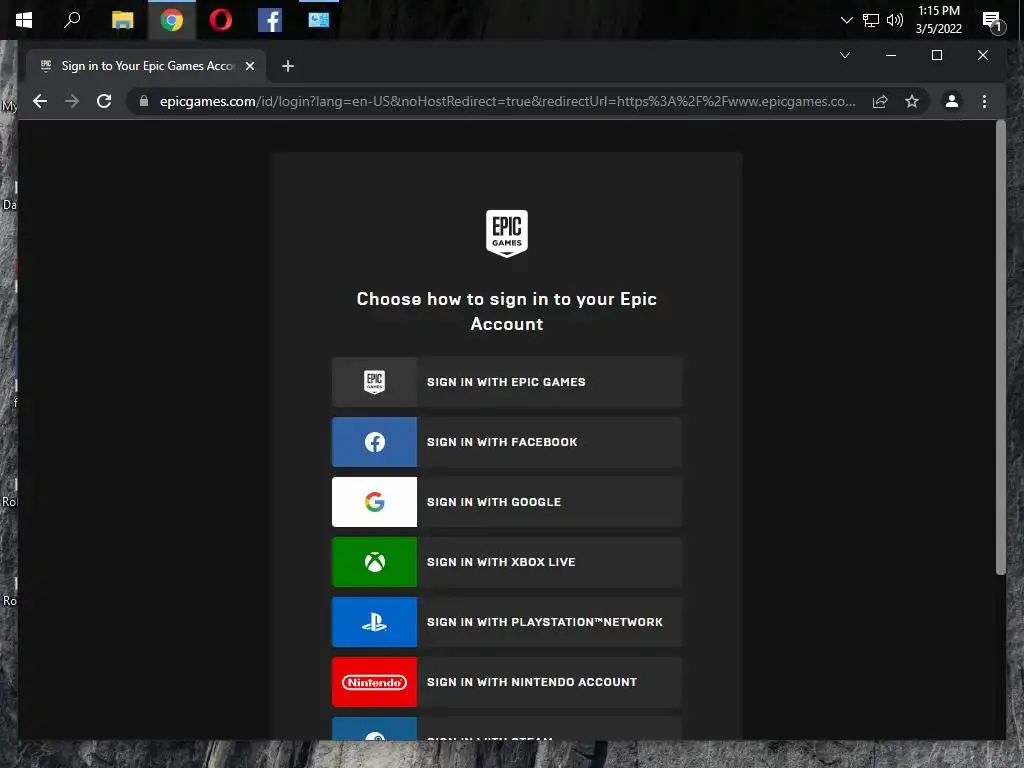This screenshot has width=1024, height=768.
Task: Open File Explorer from taskbar
Action: 122,20
